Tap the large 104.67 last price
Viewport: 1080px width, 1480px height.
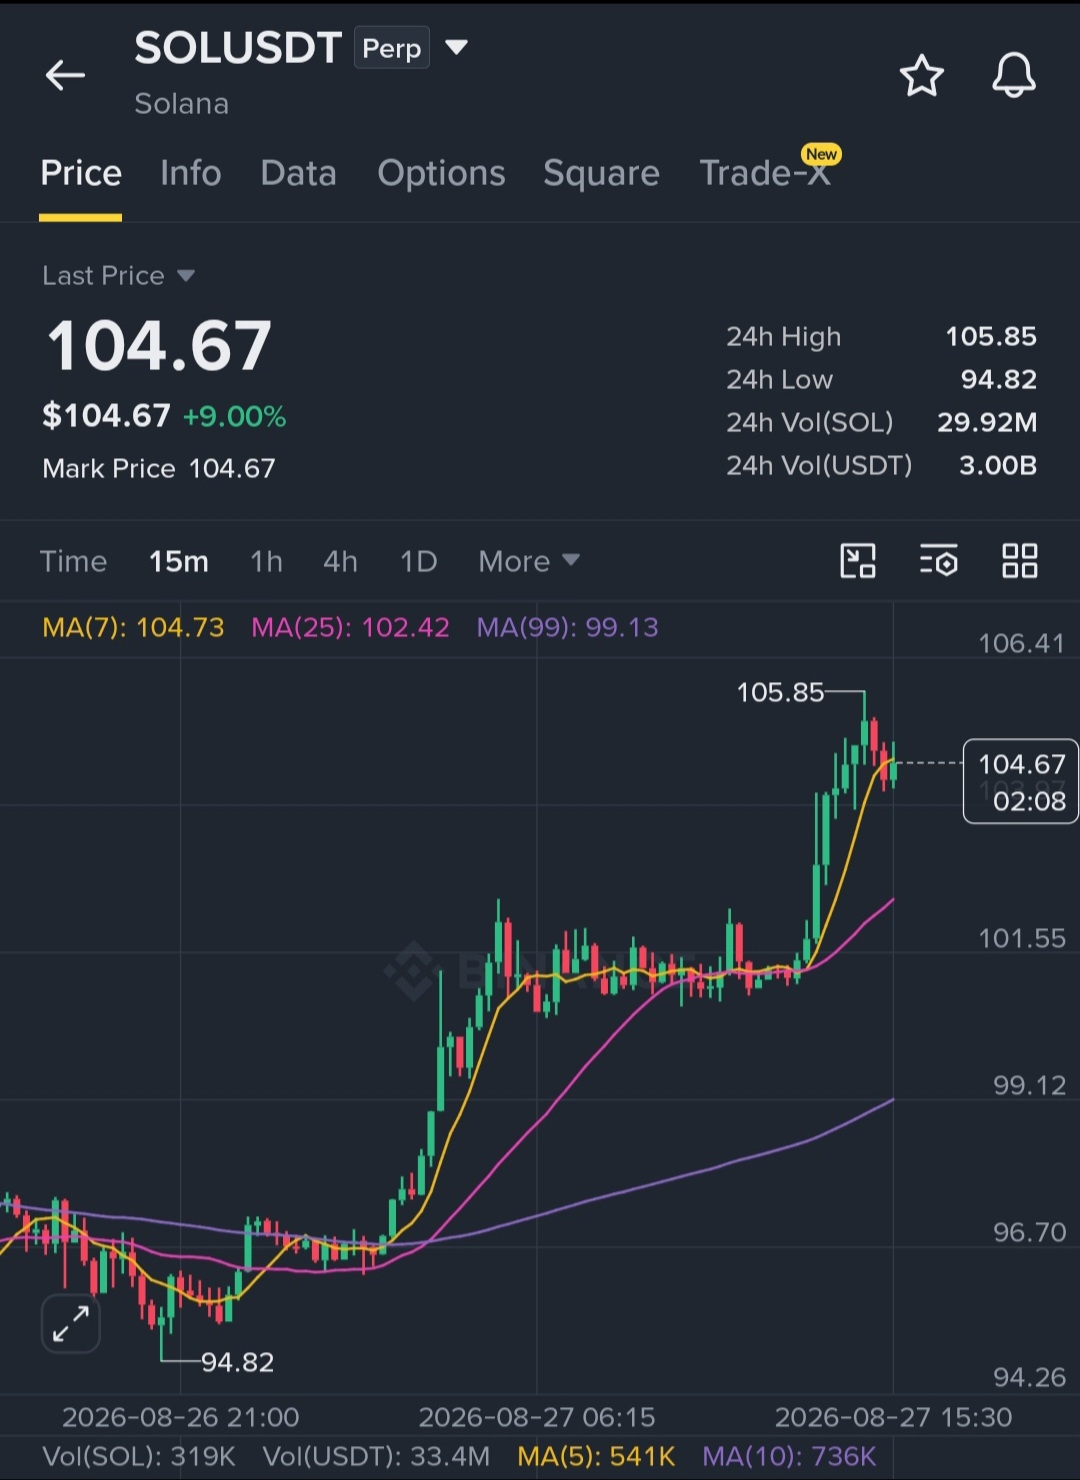pos(159,346)
